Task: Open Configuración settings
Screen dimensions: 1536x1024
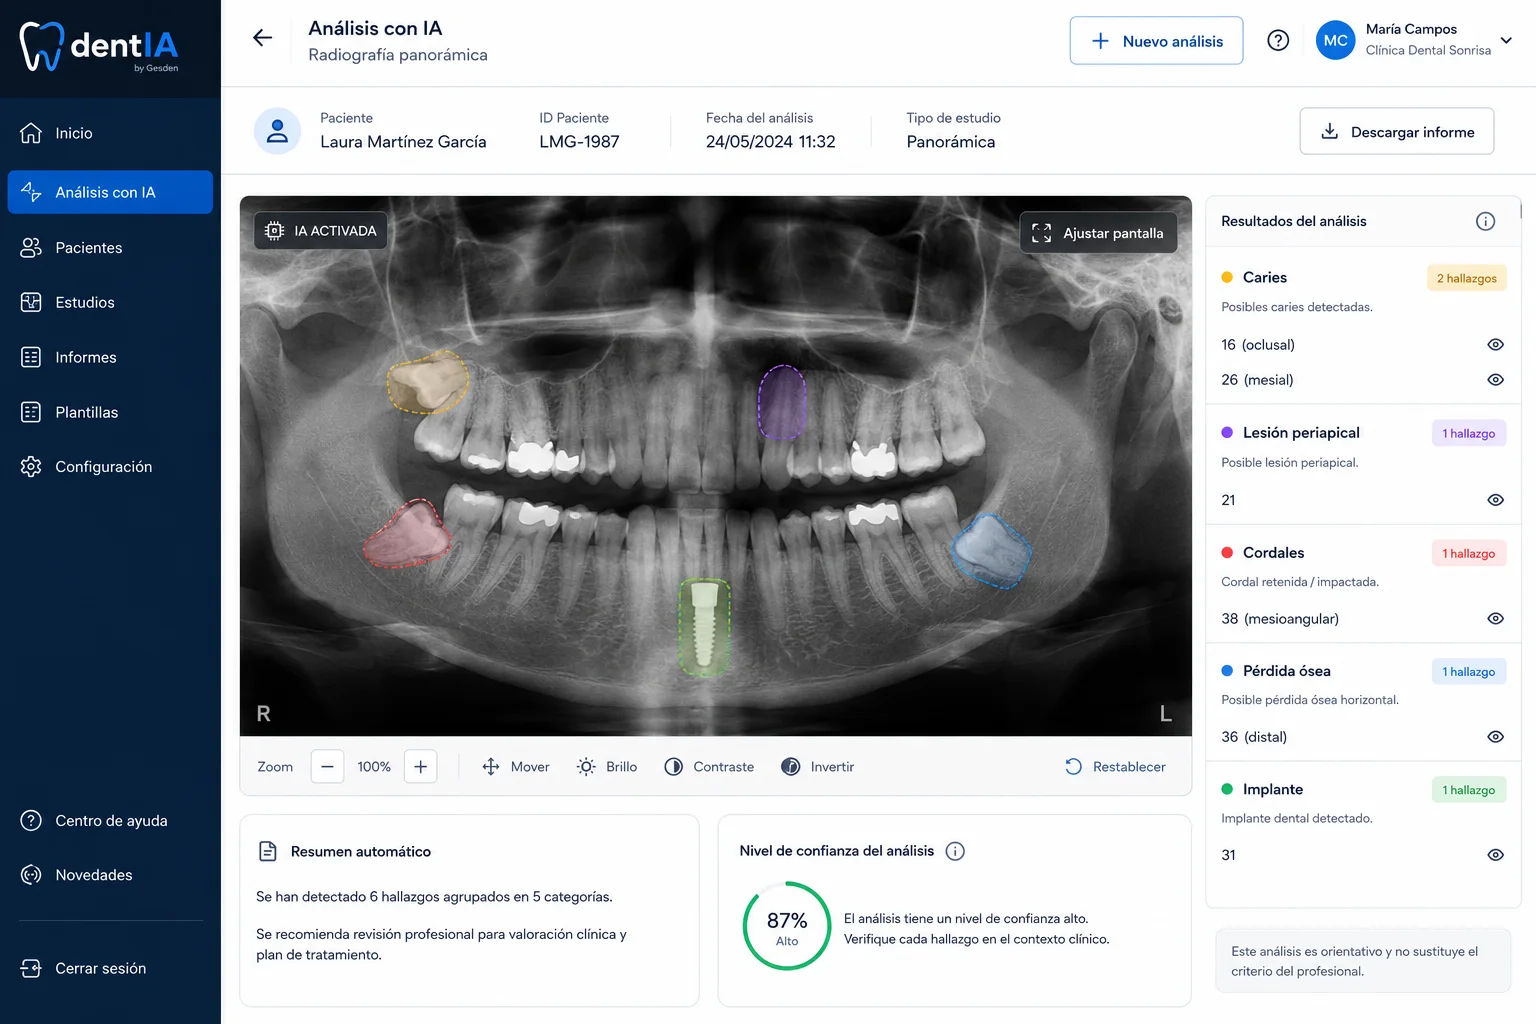Action: pos(110,467)
